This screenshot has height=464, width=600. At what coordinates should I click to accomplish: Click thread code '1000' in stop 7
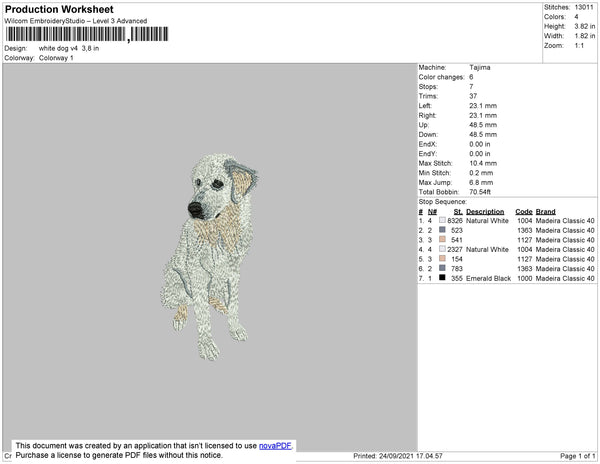coord(525,278)
